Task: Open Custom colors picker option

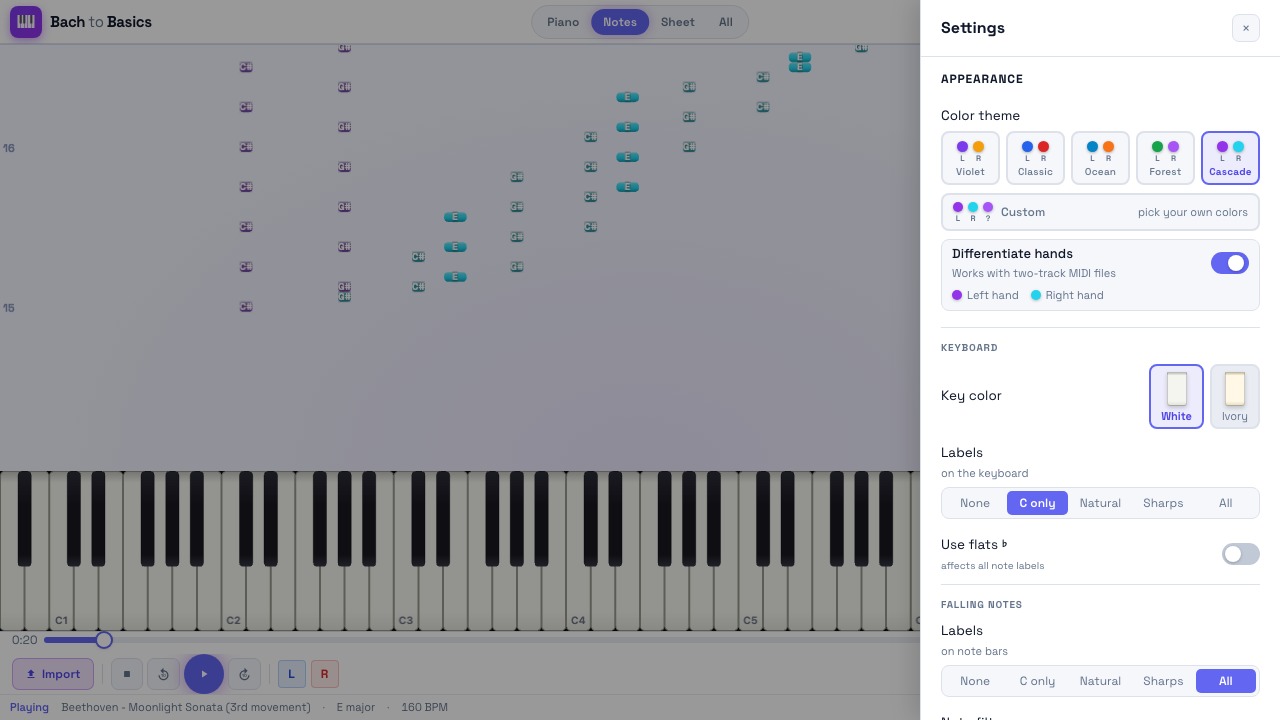Action: click(x=1100, y=212)
